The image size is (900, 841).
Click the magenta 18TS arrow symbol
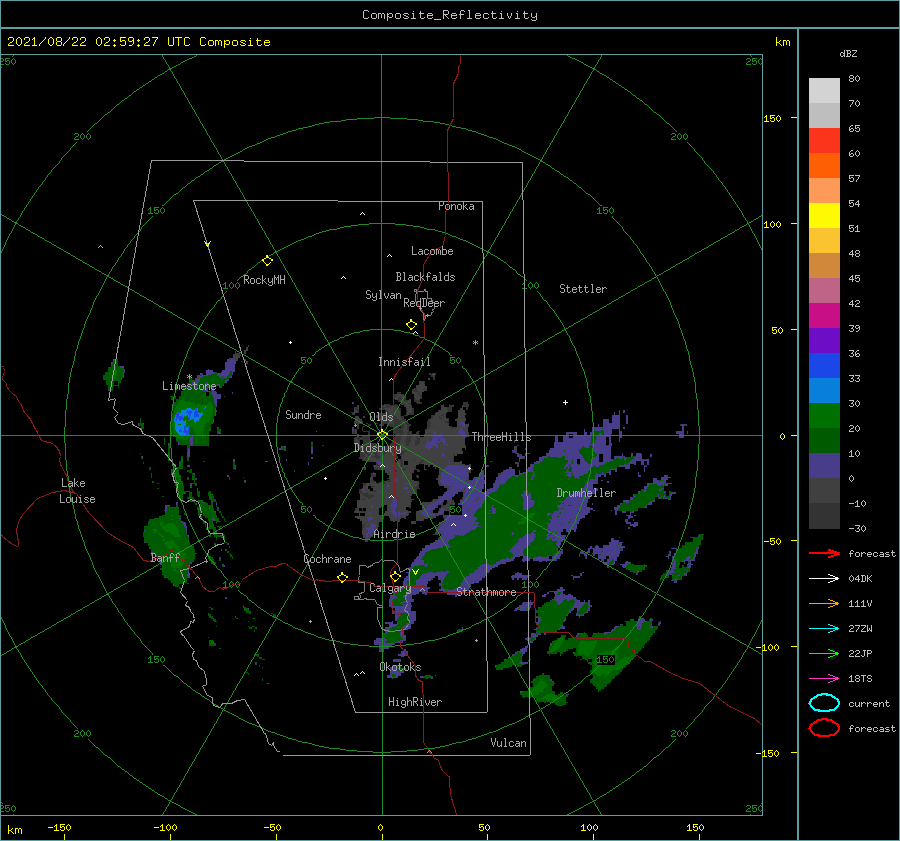coord(824,679)
